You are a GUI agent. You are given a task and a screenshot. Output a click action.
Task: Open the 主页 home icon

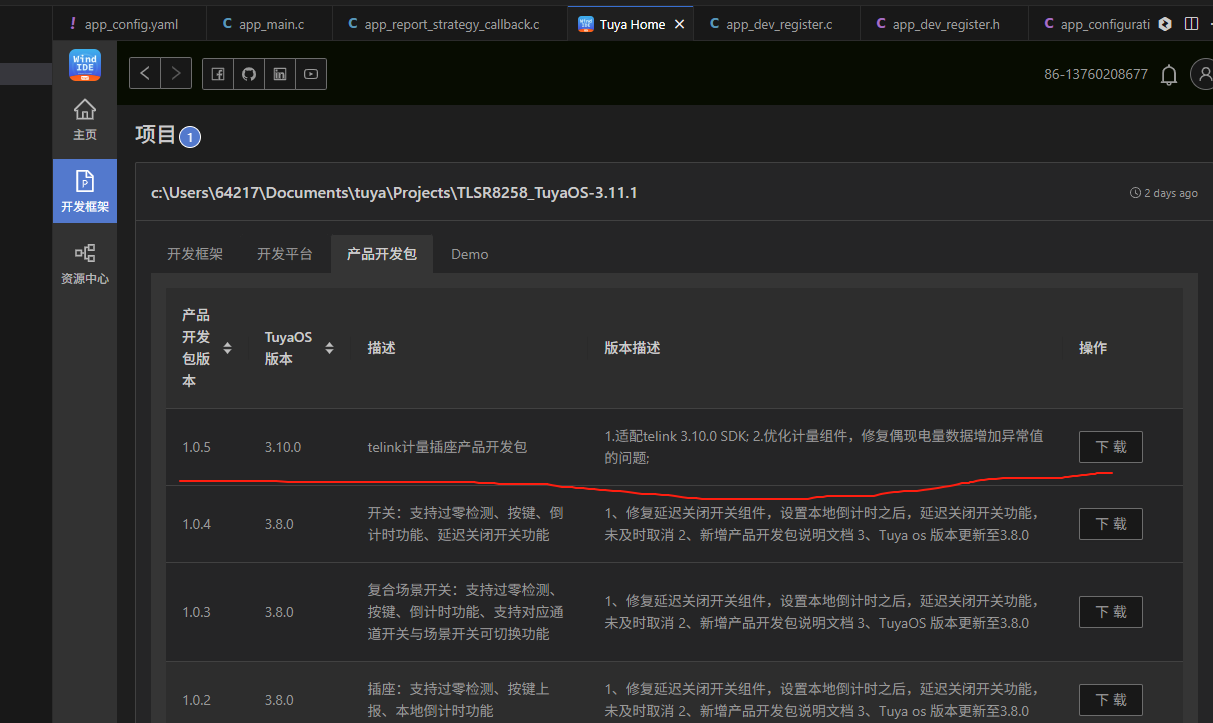click(x=85, y=120)
